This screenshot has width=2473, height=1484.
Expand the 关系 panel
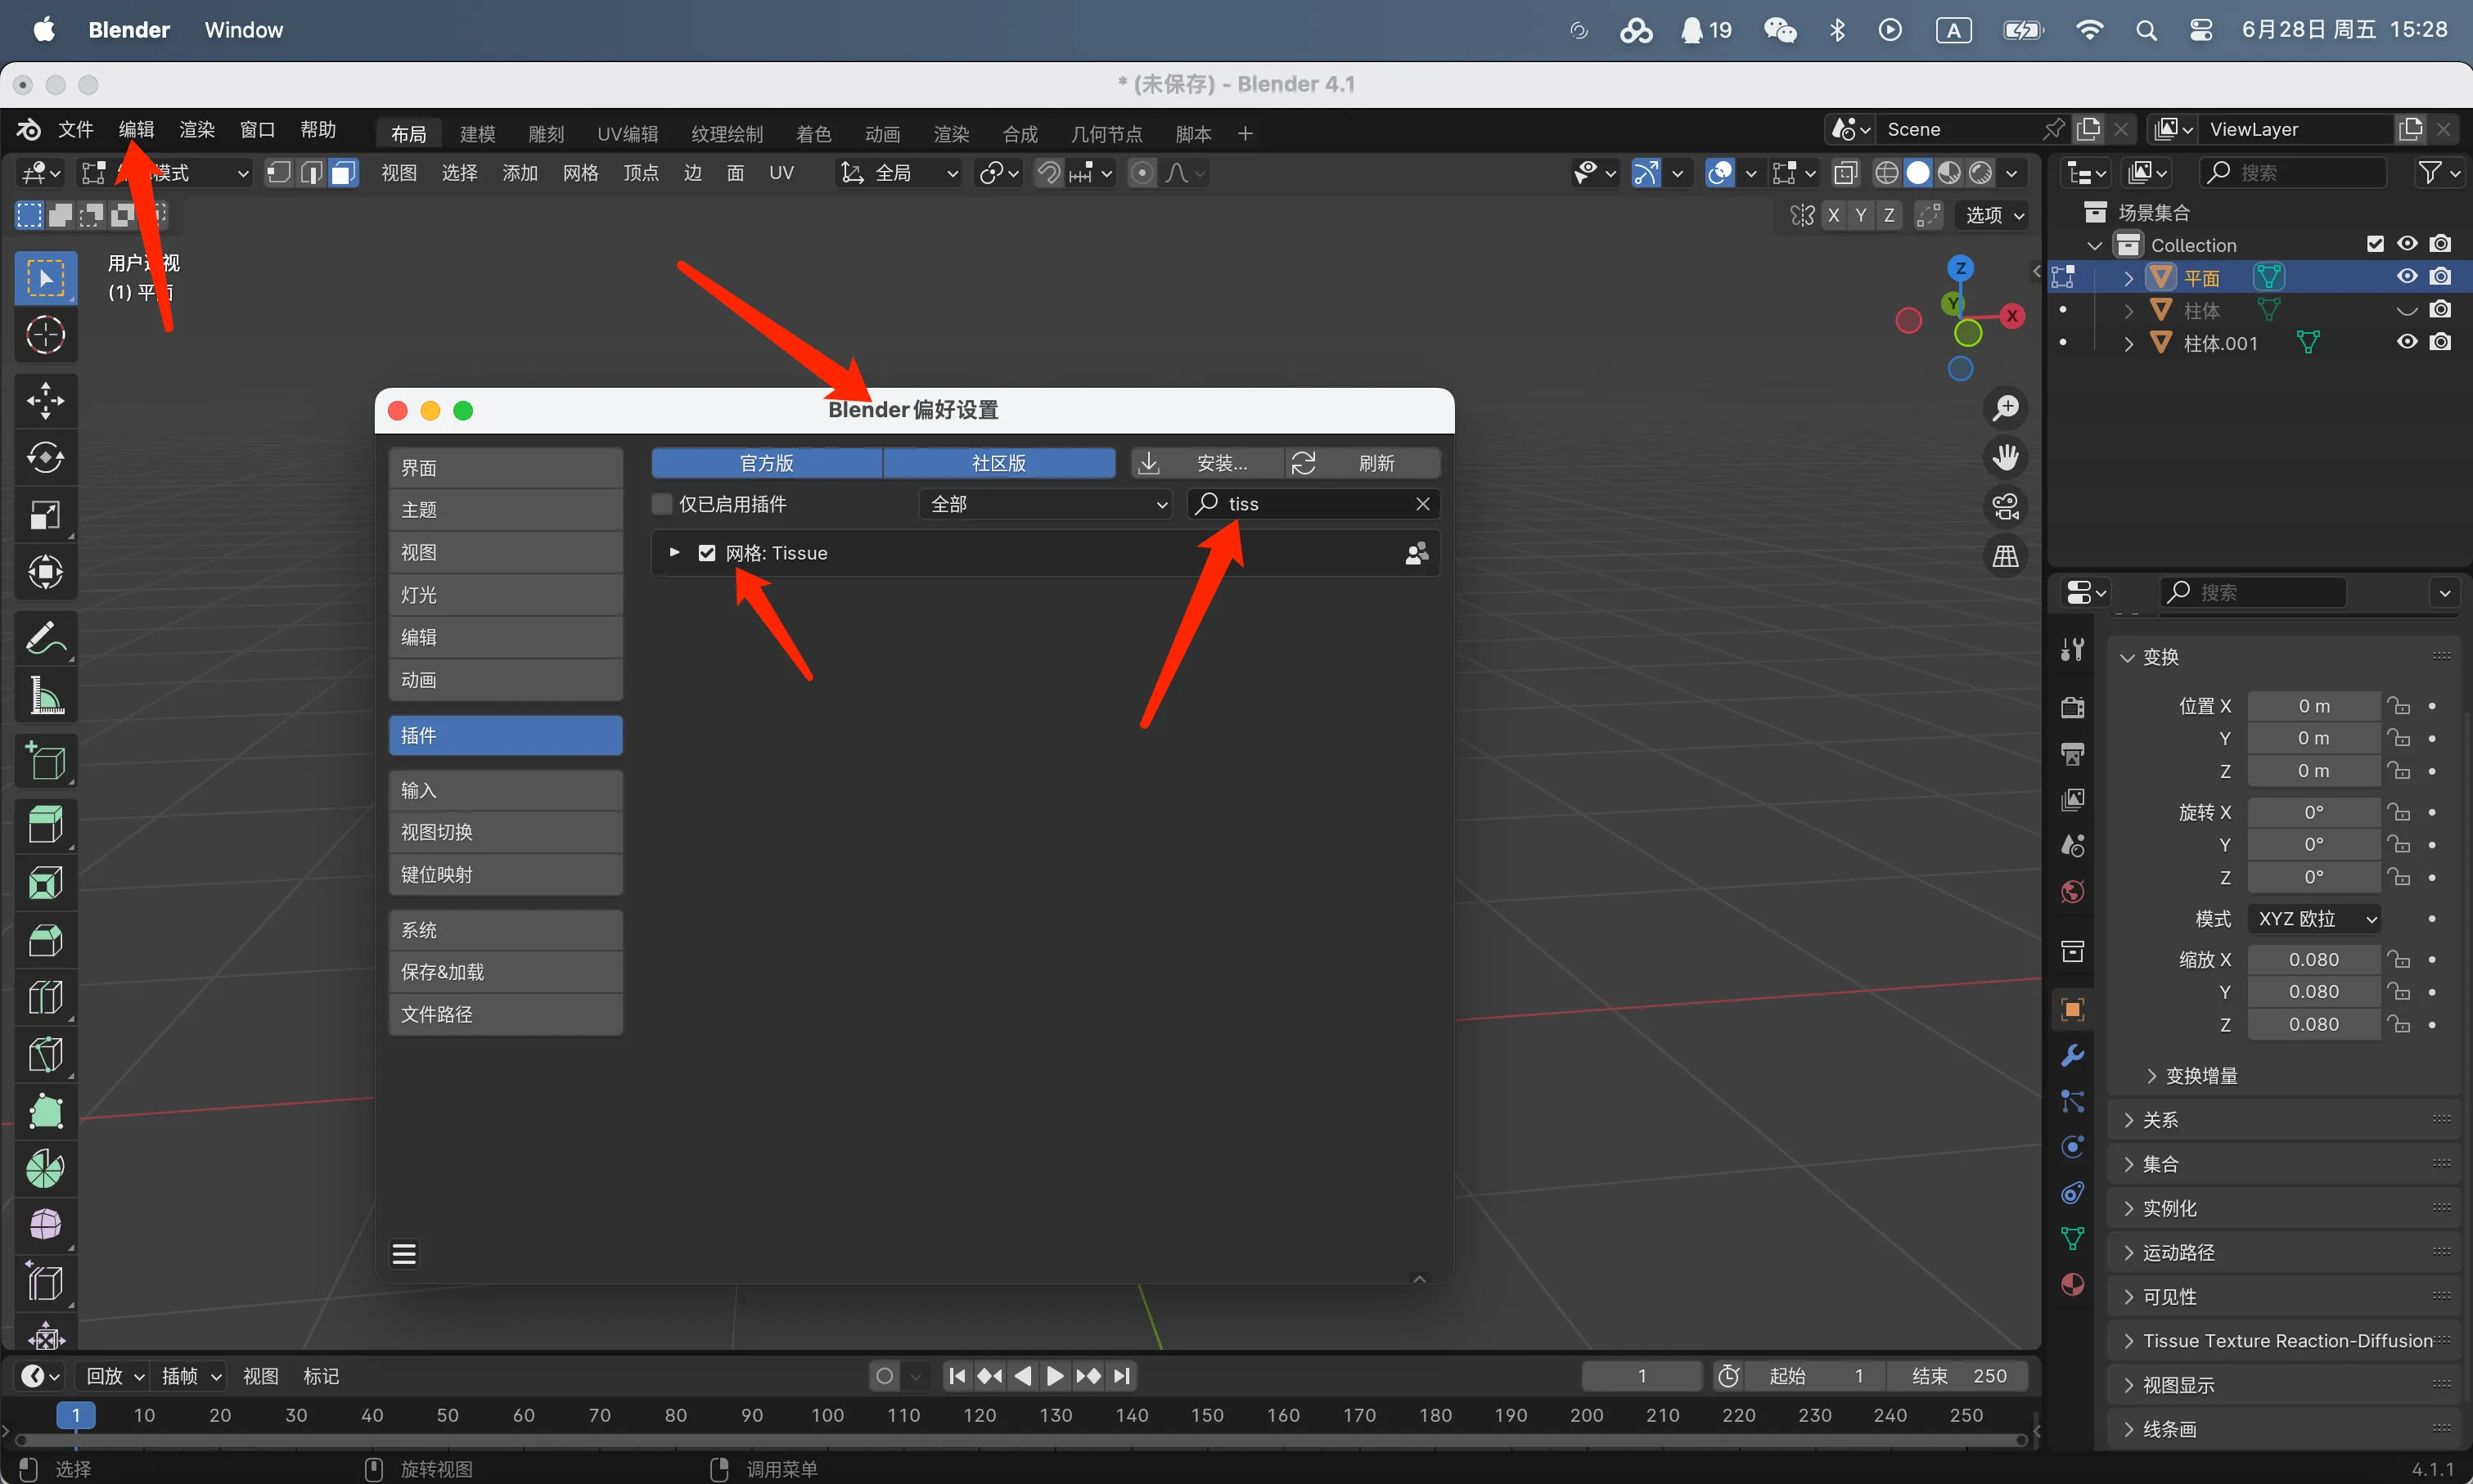point(2160,1120)
